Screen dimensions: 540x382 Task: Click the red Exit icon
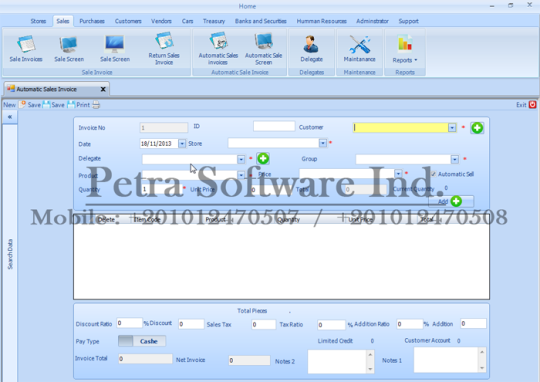click(x=532, y=104)
